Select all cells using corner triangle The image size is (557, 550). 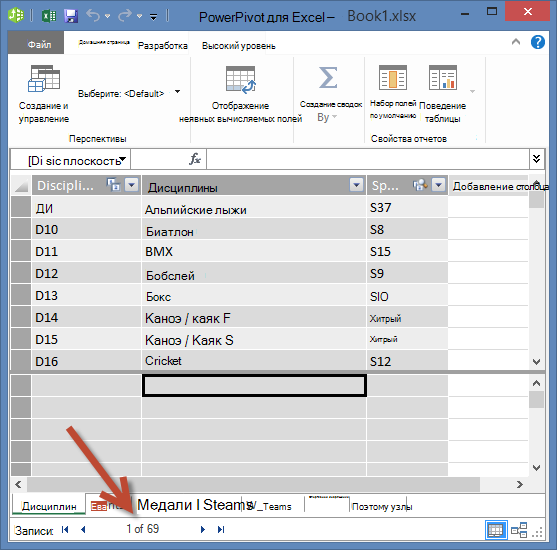point(21,185)
